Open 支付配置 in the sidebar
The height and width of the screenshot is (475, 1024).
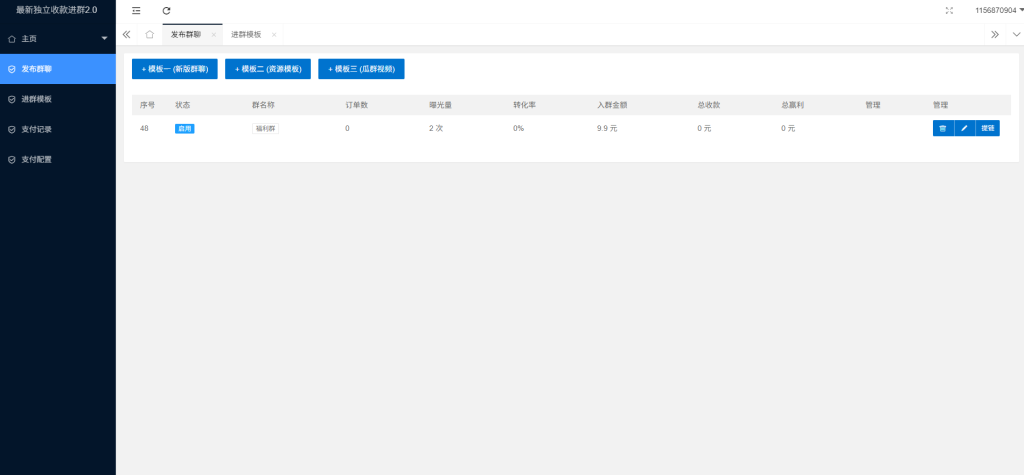click(37, 159)
